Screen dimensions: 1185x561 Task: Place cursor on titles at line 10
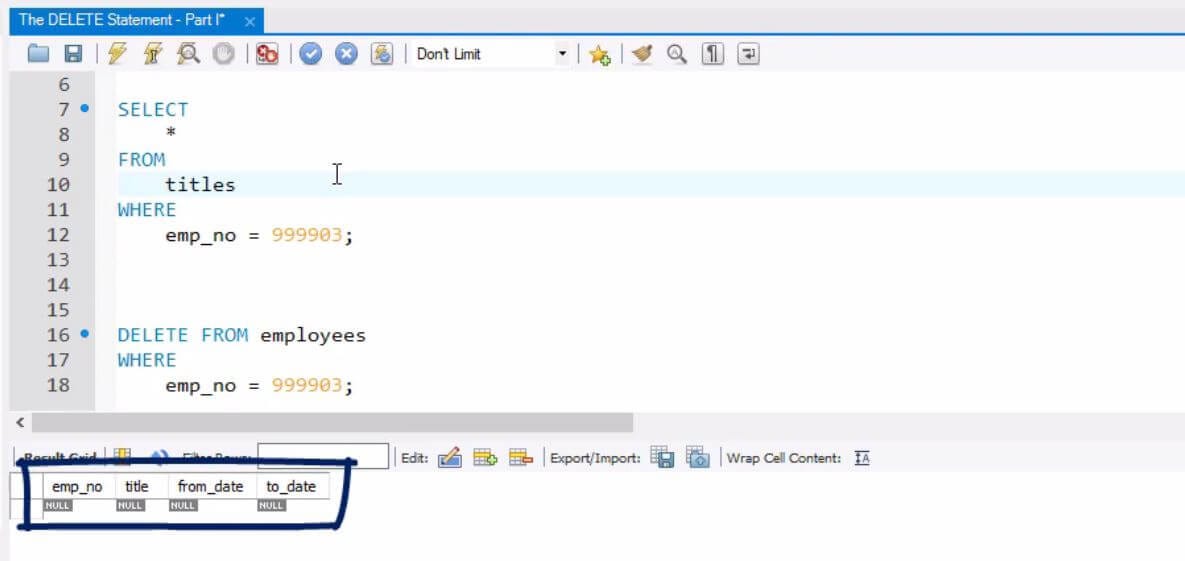[200, 184]
